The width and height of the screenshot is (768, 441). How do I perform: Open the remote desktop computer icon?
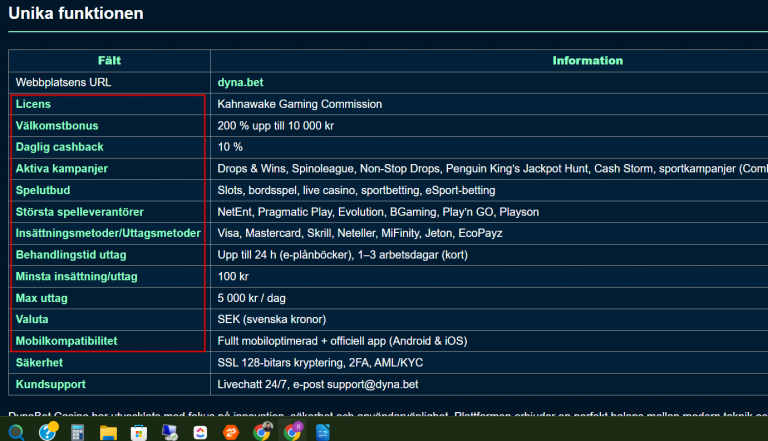tap(169, 432)
